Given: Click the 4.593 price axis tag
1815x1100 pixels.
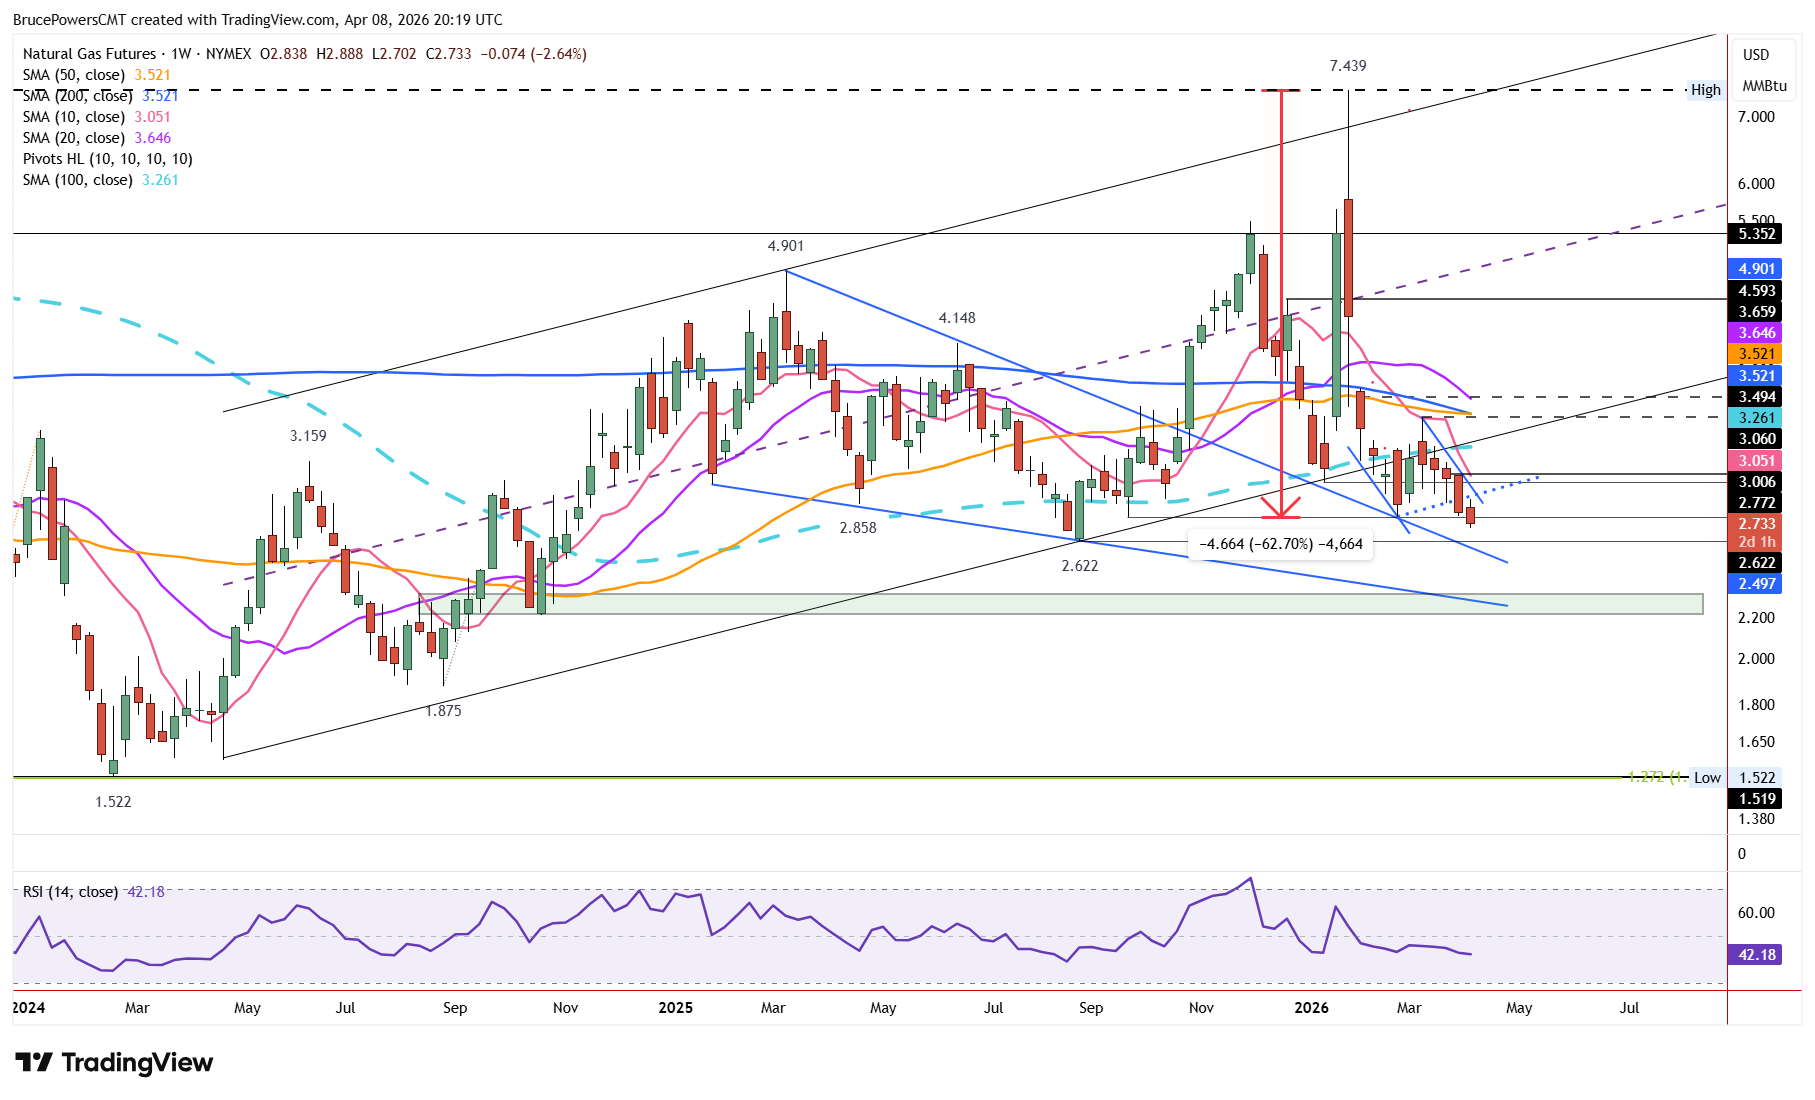Looking at the screenshot, I should [1757, 291].
